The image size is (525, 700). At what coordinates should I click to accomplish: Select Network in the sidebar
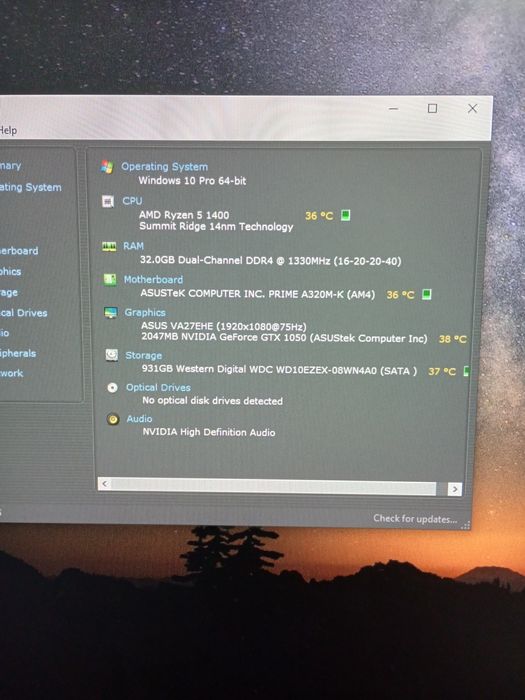coord(12,373)
